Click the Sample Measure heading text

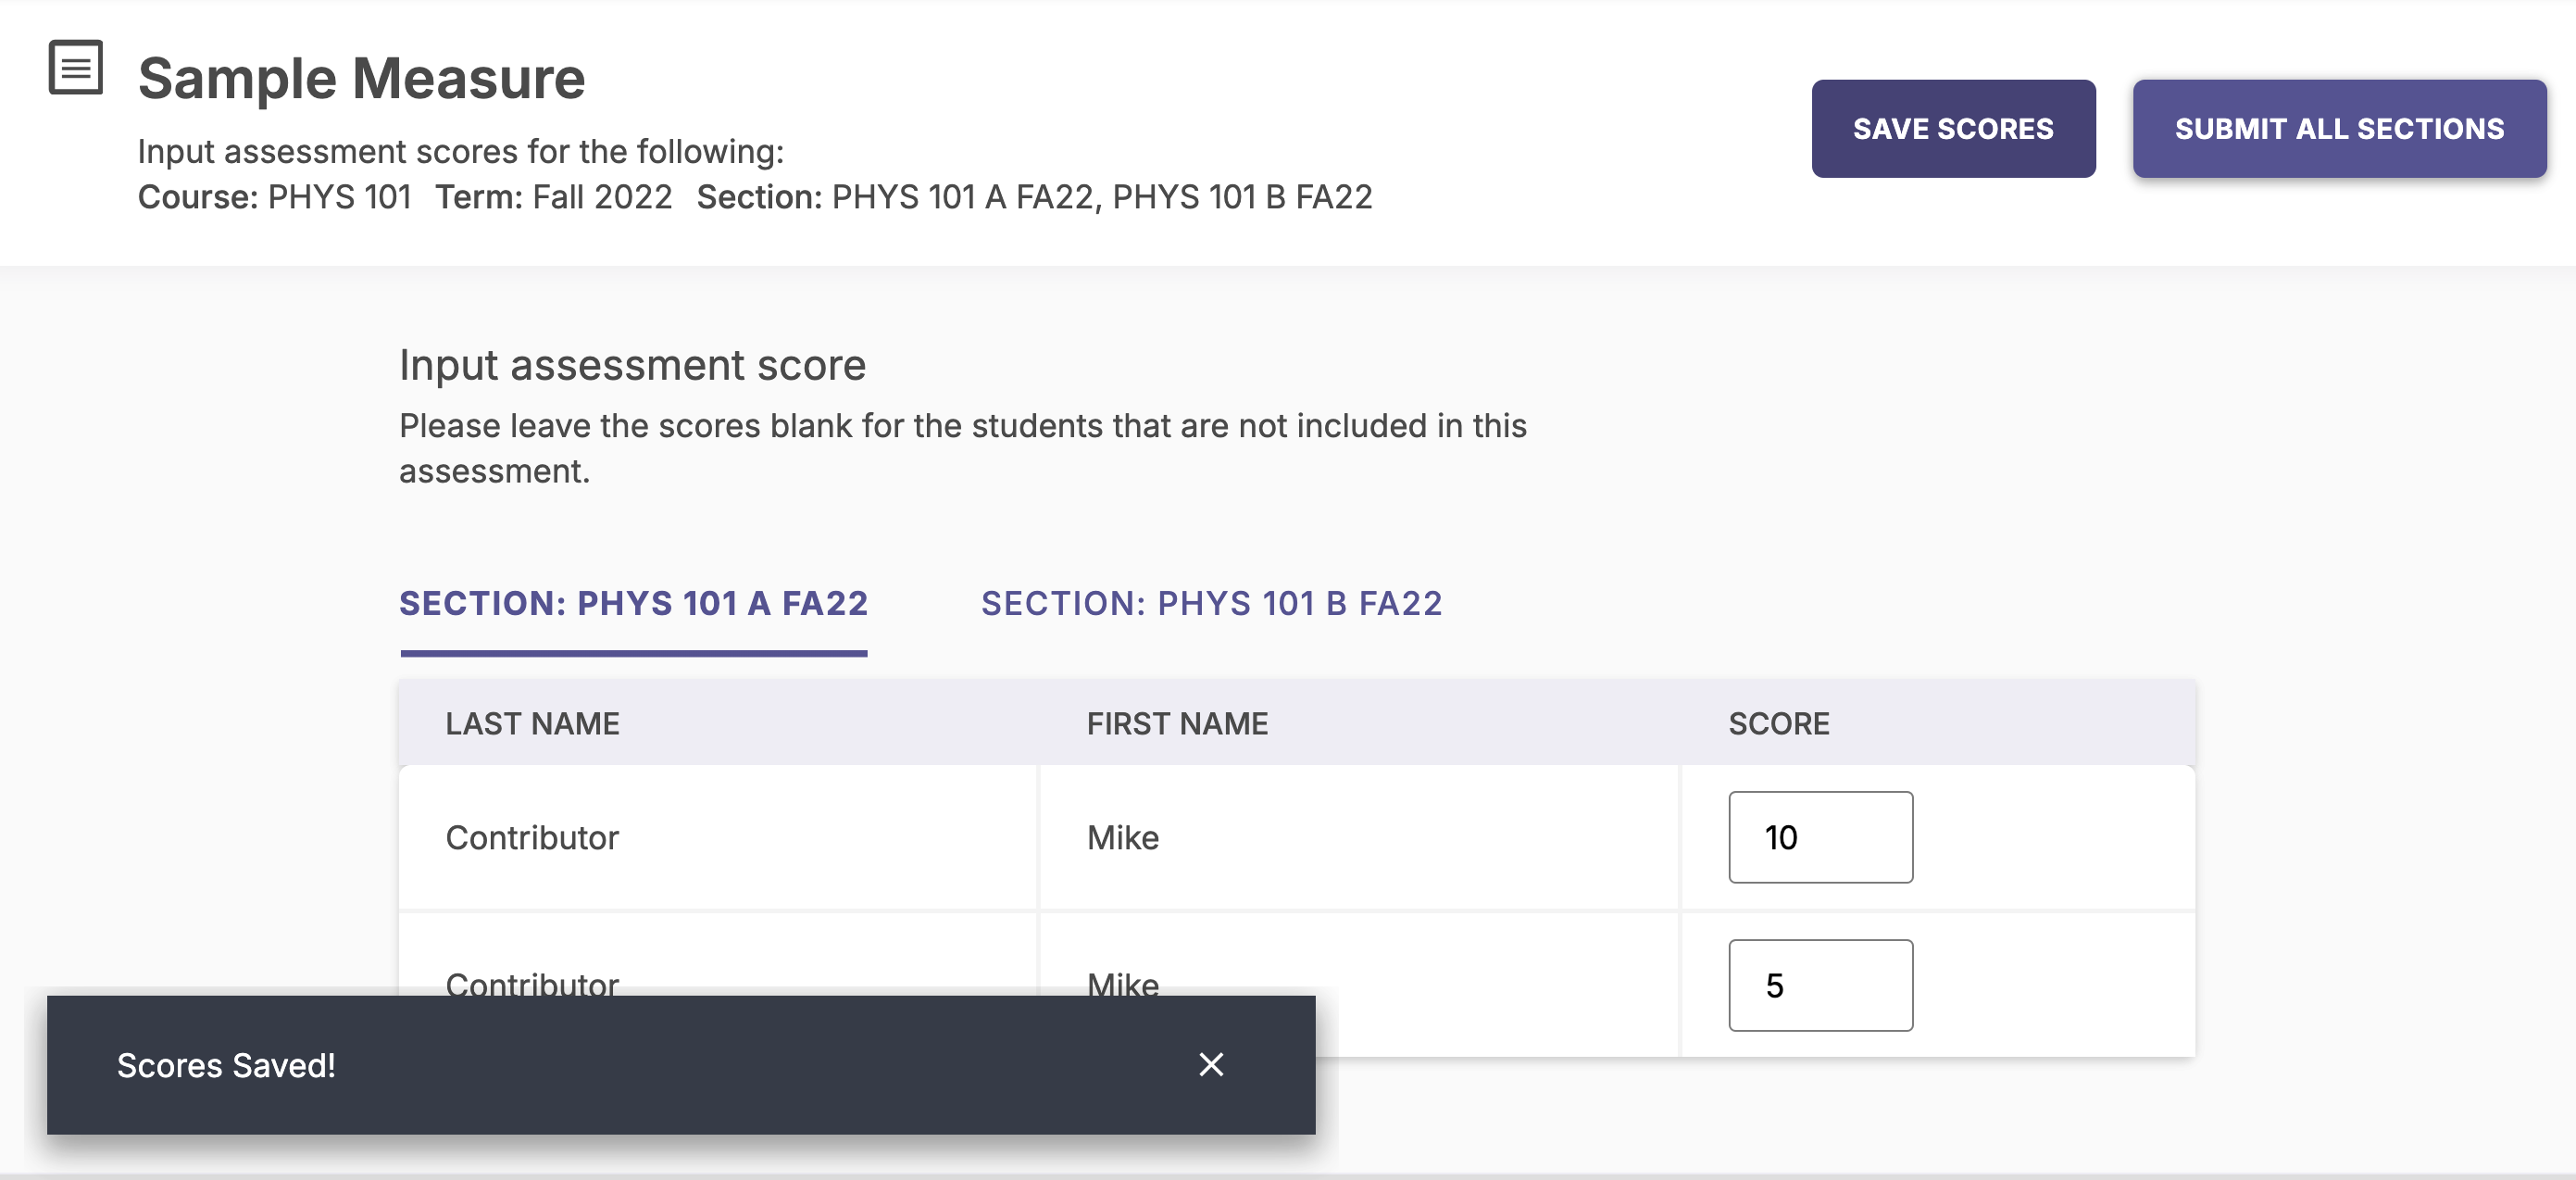coord(360,77)
